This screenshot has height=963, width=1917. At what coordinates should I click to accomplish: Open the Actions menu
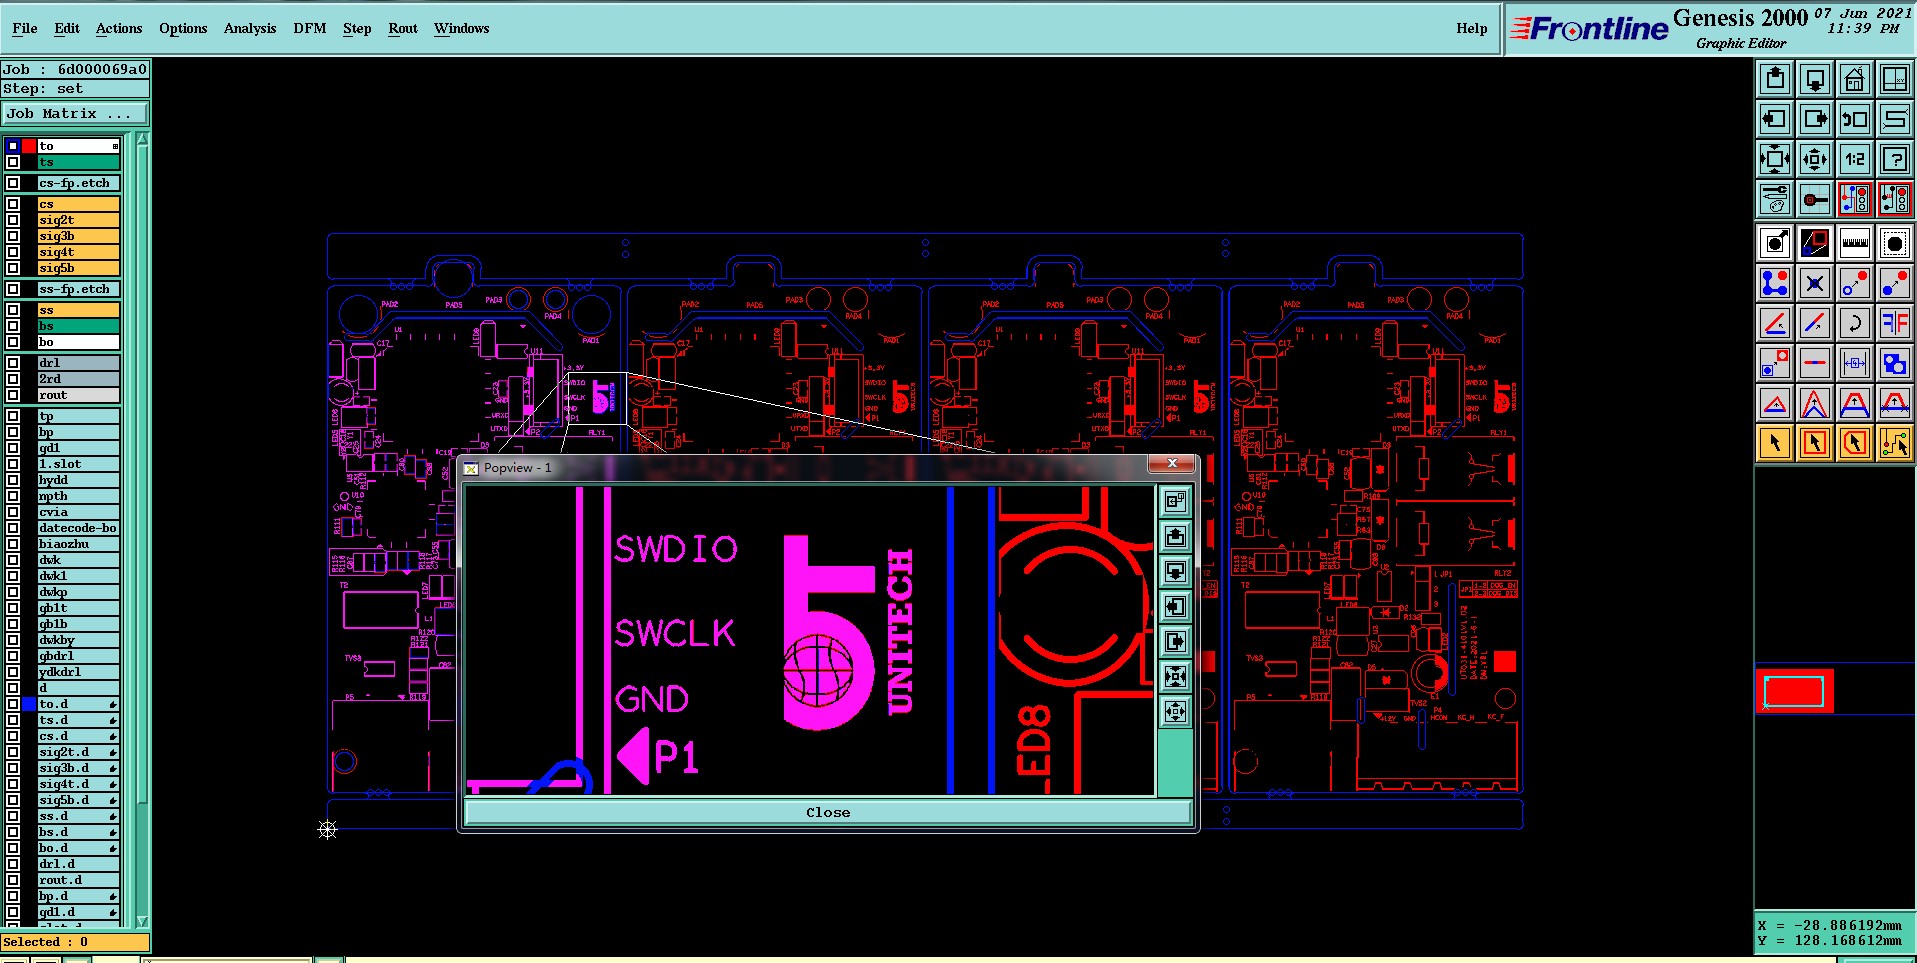point(119,28)
